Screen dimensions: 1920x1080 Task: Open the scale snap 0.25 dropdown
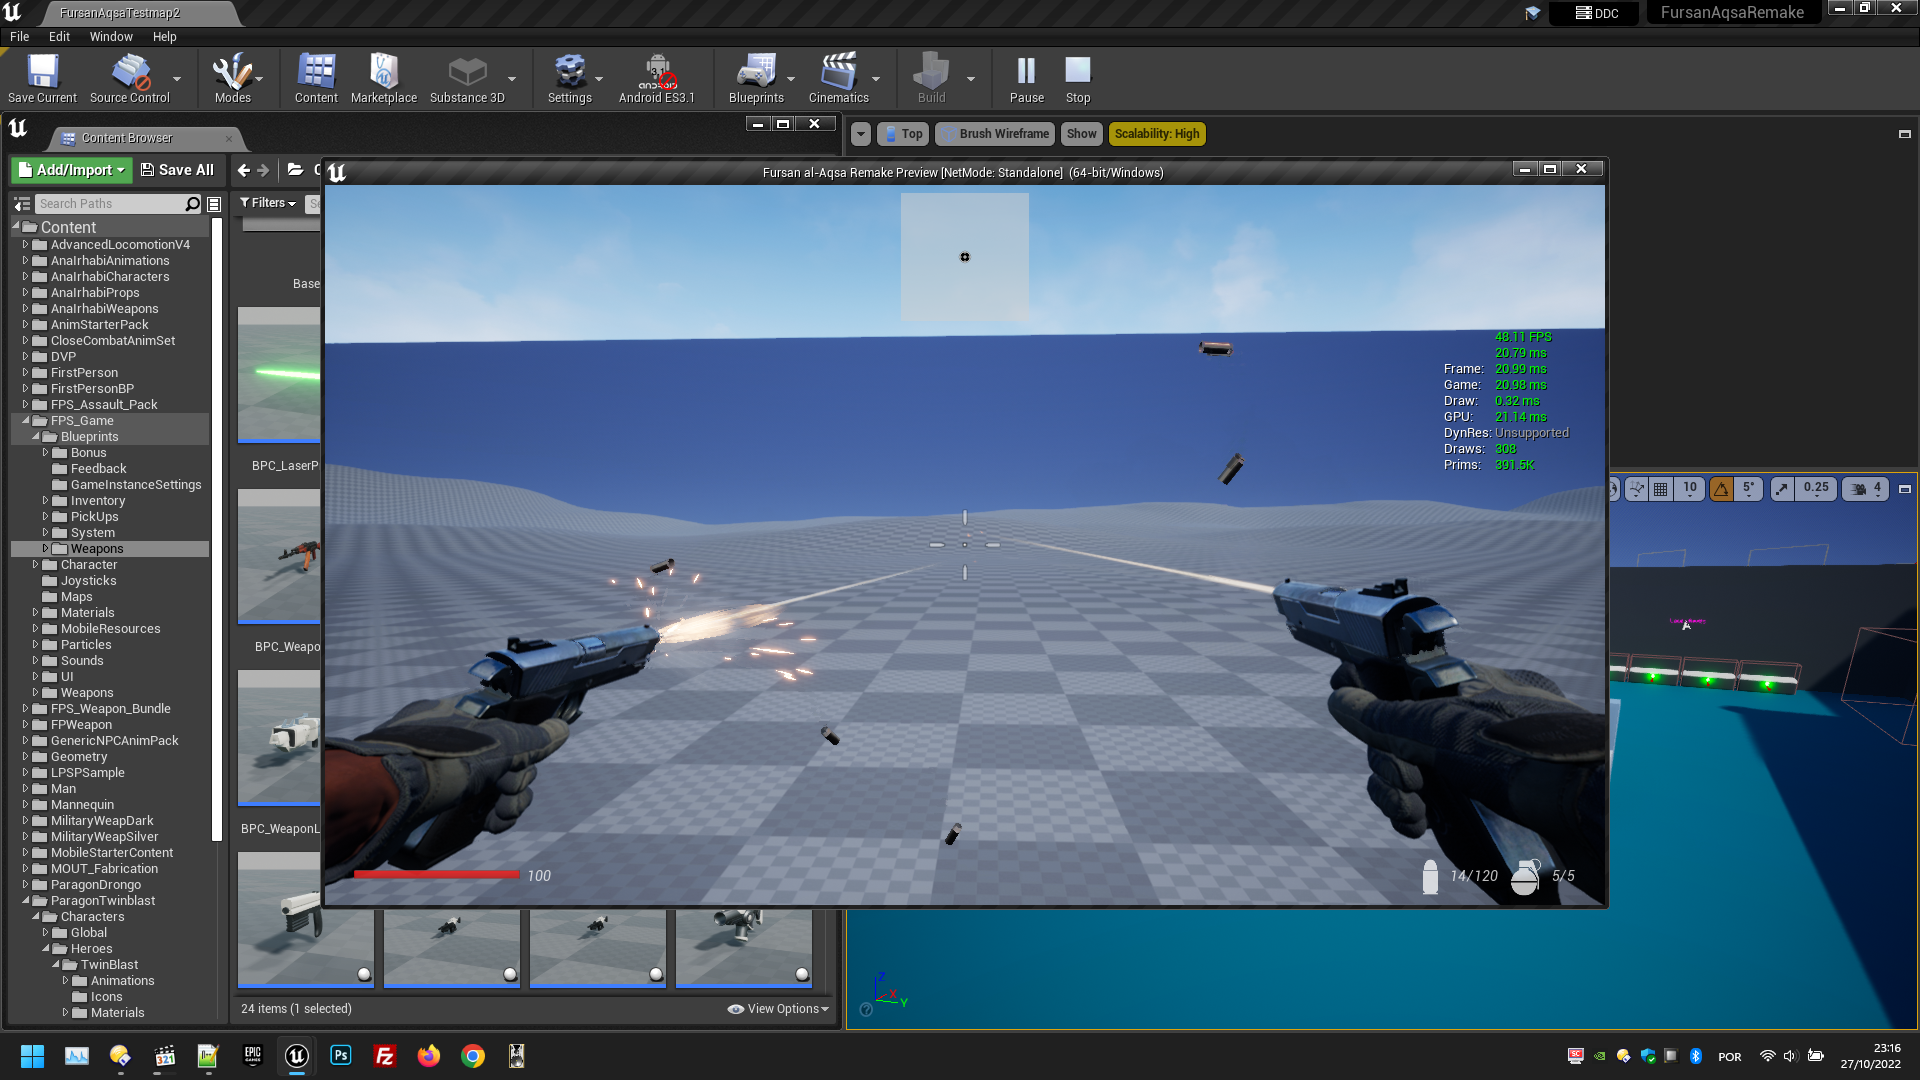coord(1816,489)
